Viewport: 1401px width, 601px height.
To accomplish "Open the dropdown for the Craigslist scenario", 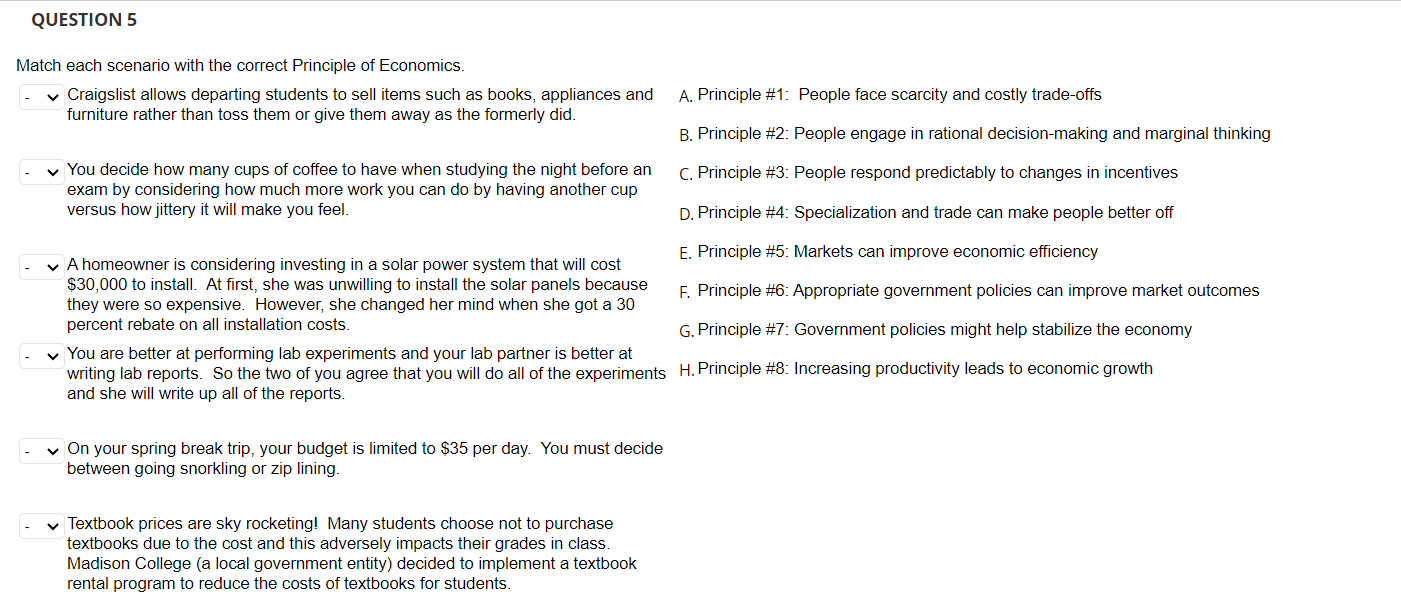I will pos(40,97).
